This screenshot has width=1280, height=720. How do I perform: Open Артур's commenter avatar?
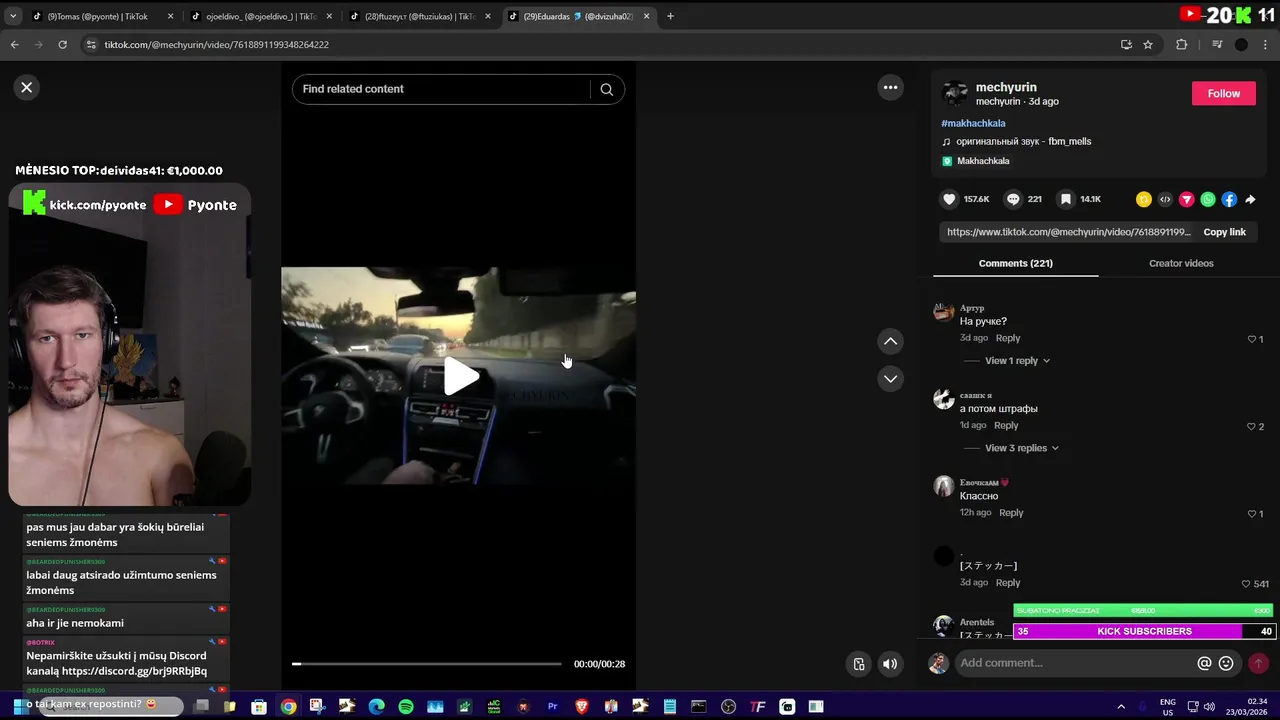[x=943, y=312]
